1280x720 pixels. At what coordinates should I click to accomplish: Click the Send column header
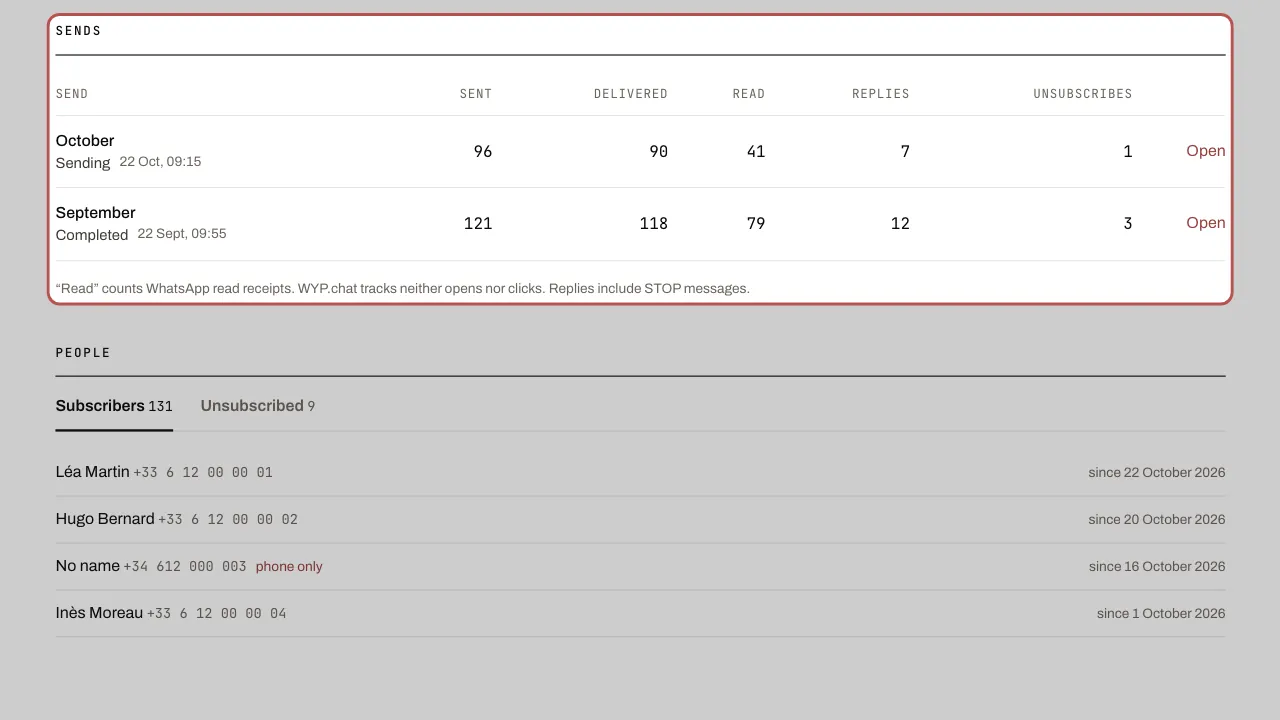click(72, 94)
